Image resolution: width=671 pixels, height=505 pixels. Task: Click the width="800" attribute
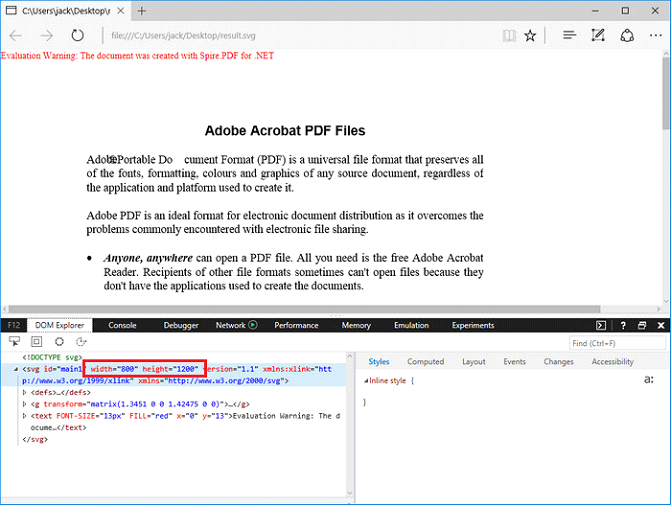tap(114, 369)
